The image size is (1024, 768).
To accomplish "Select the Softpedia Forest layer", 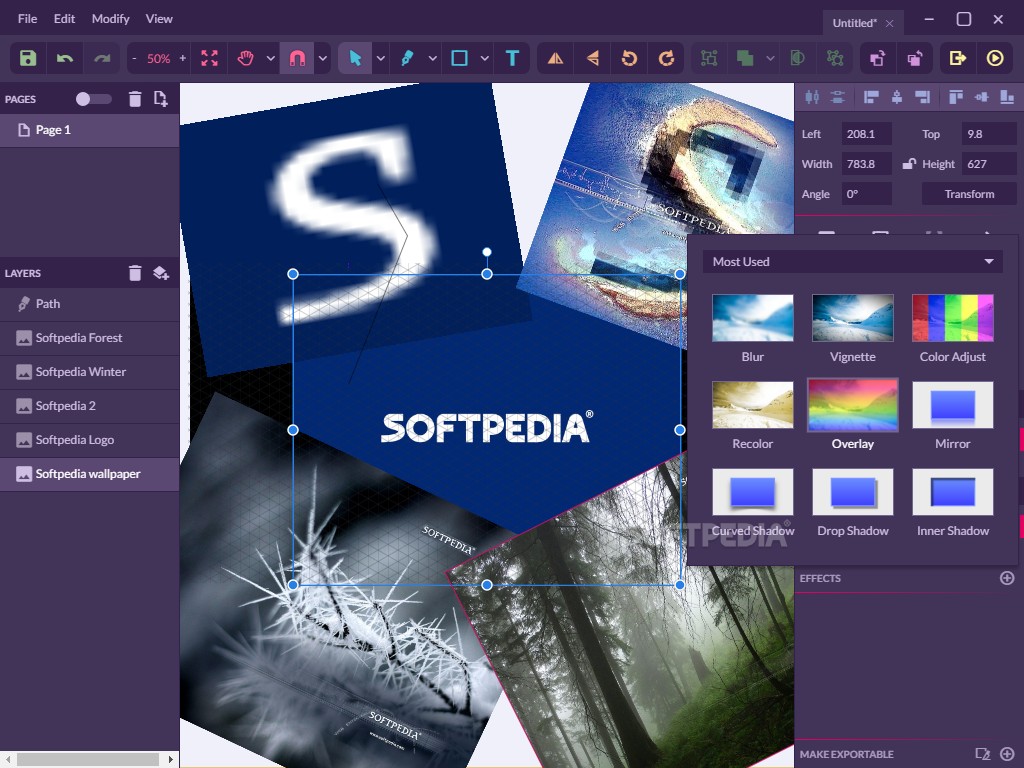I will pyautogui.click(x=89, y=338).
